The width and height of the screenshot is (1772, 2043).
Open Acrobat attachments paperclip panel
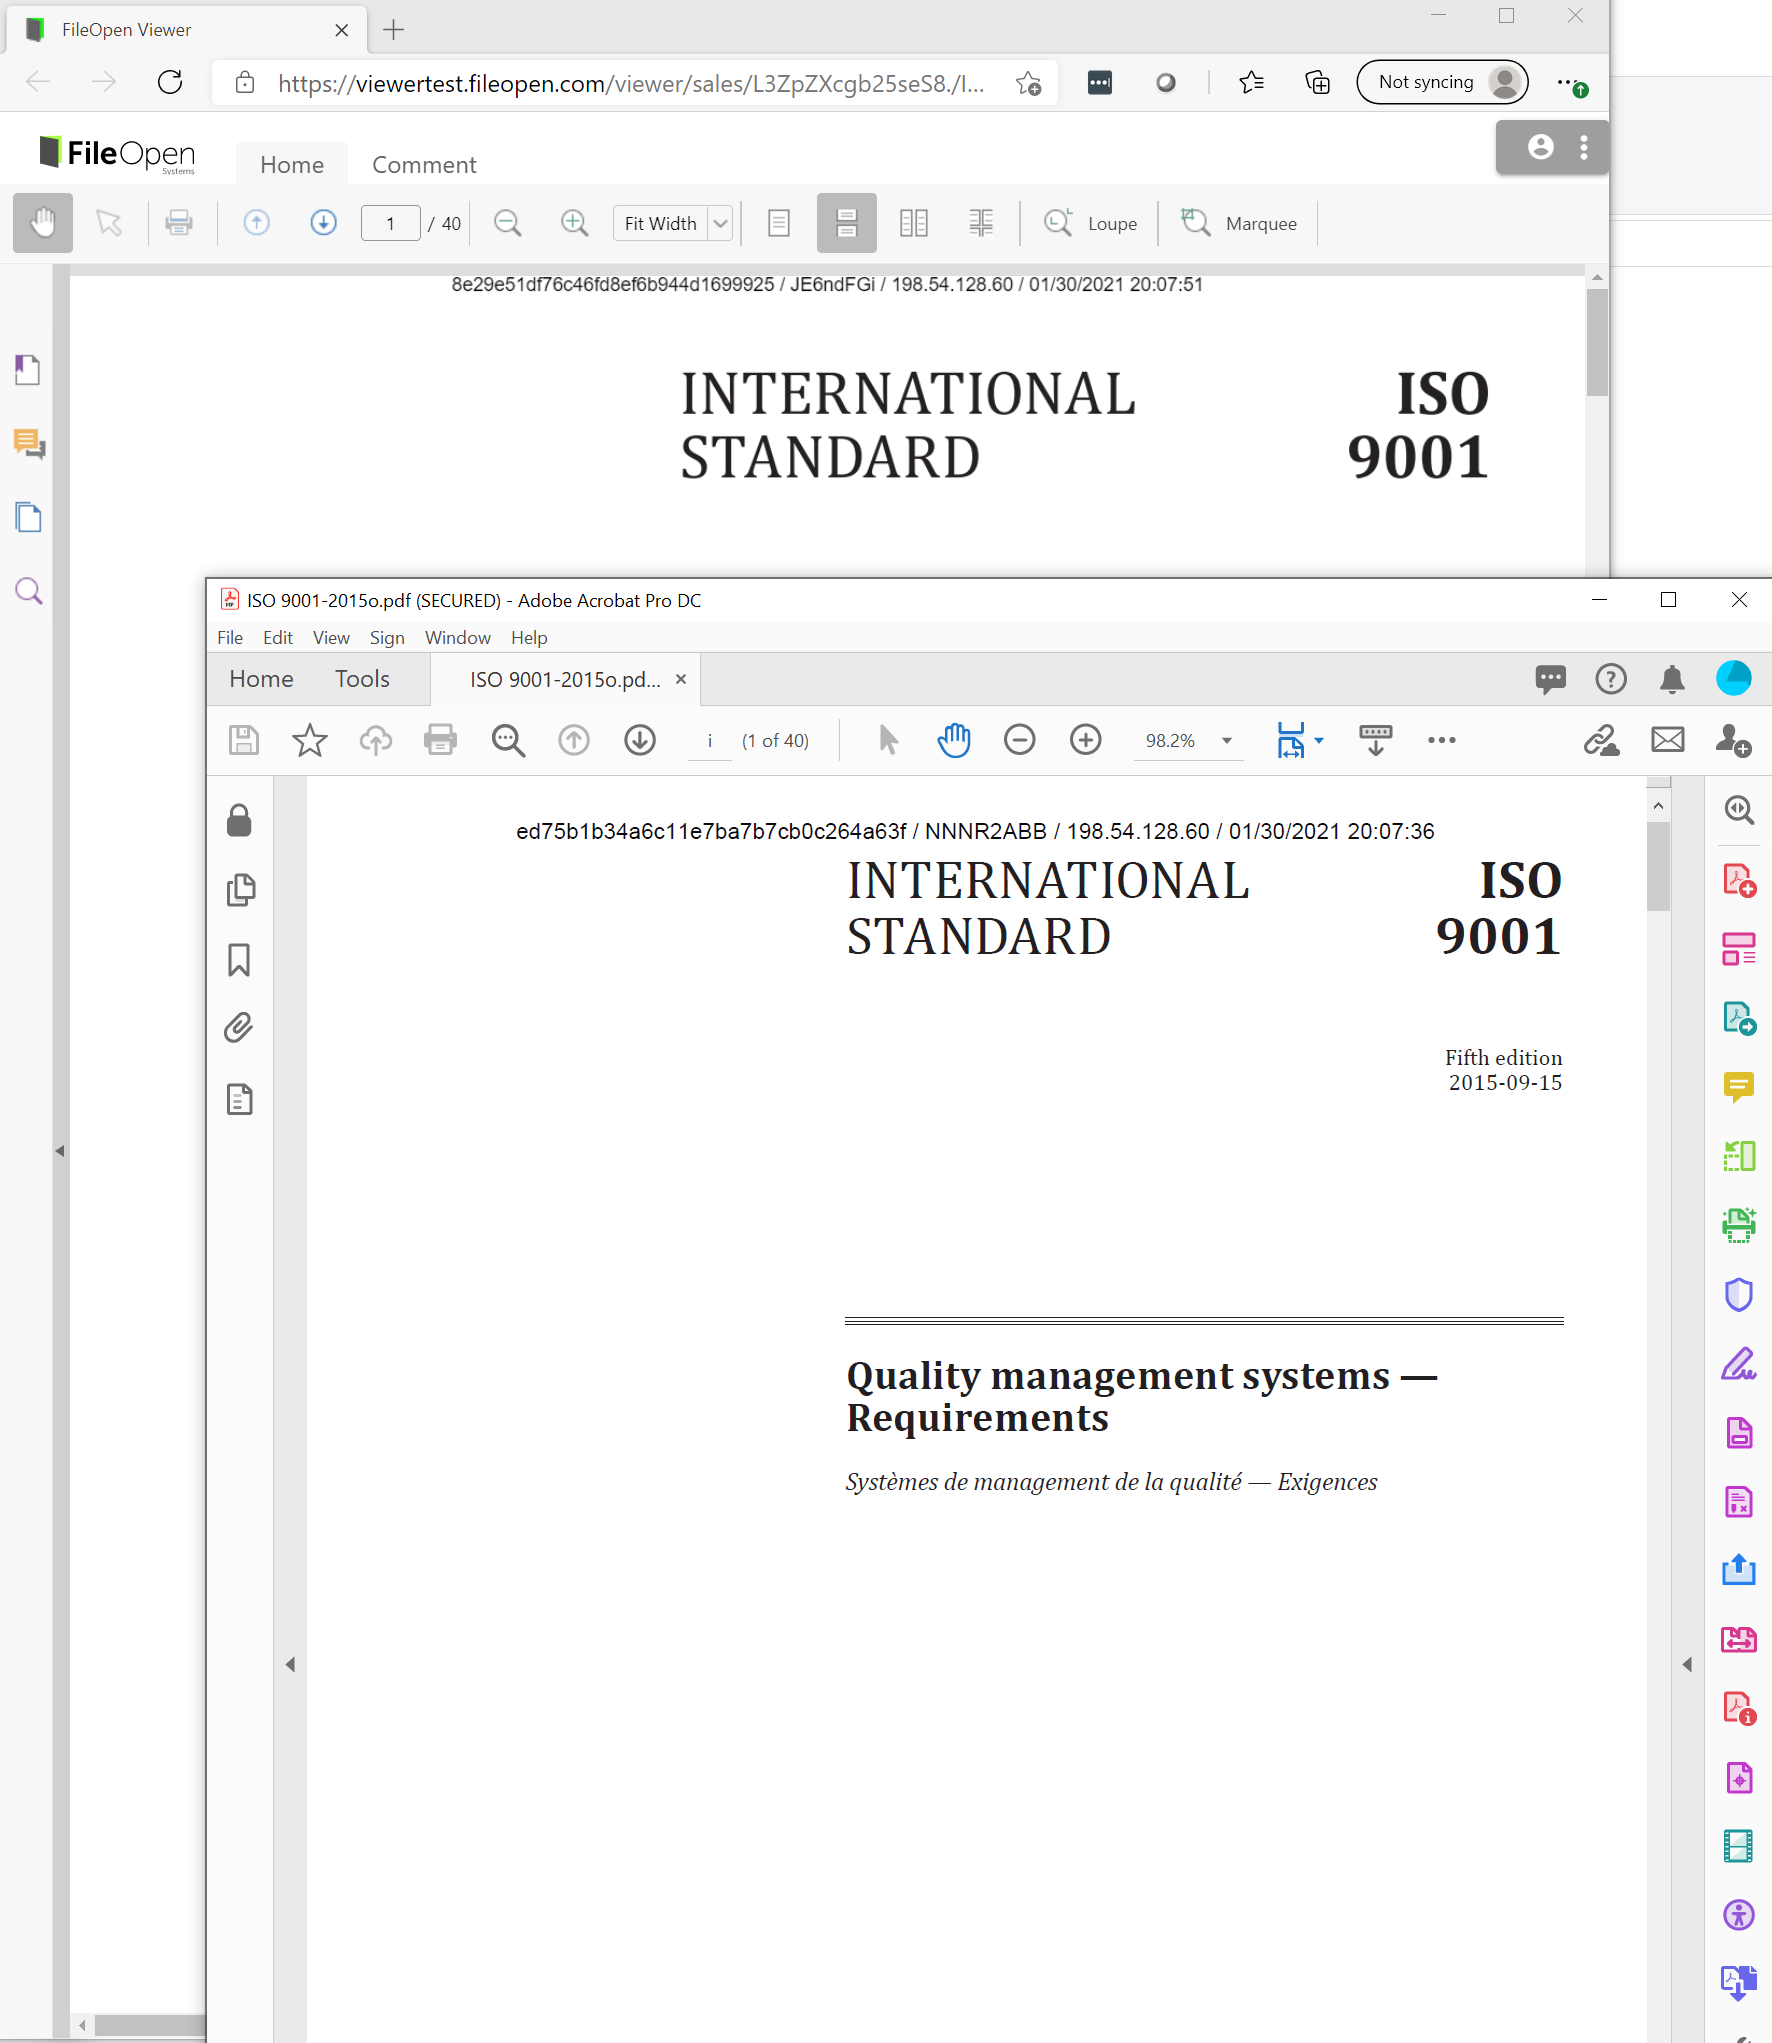coord(239,1028)
